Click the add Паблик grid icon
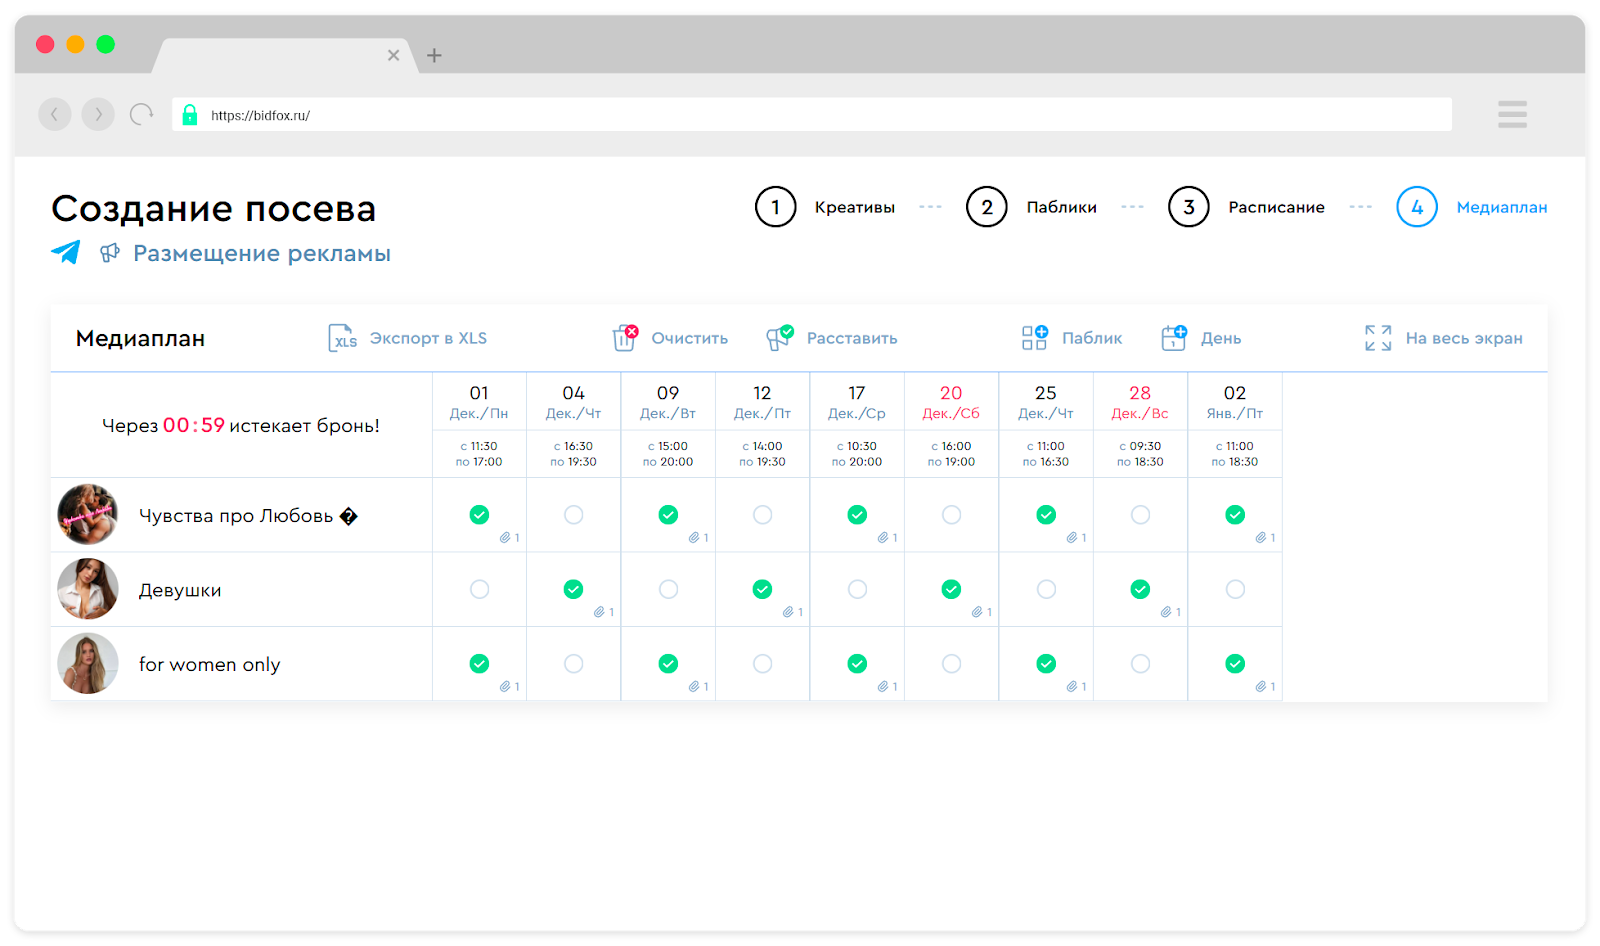Viewport: 1600px width, 946px height. (x=1034, y=338)
